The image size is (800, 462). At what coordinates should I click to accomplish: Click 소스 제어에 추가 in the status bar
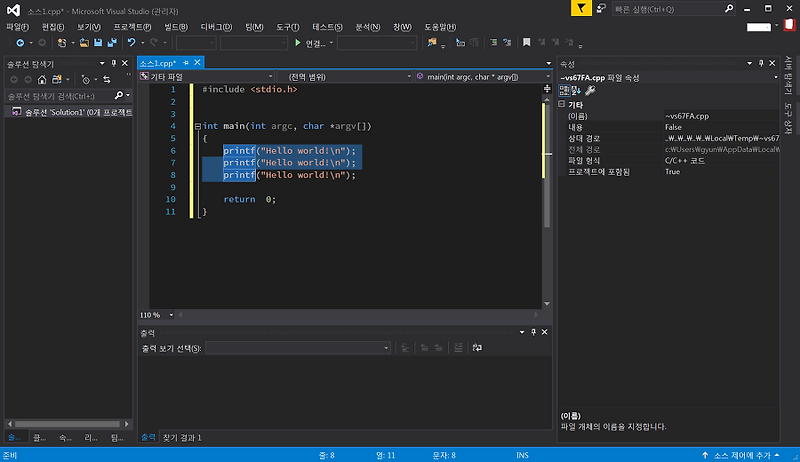click(x=742, y=455)
